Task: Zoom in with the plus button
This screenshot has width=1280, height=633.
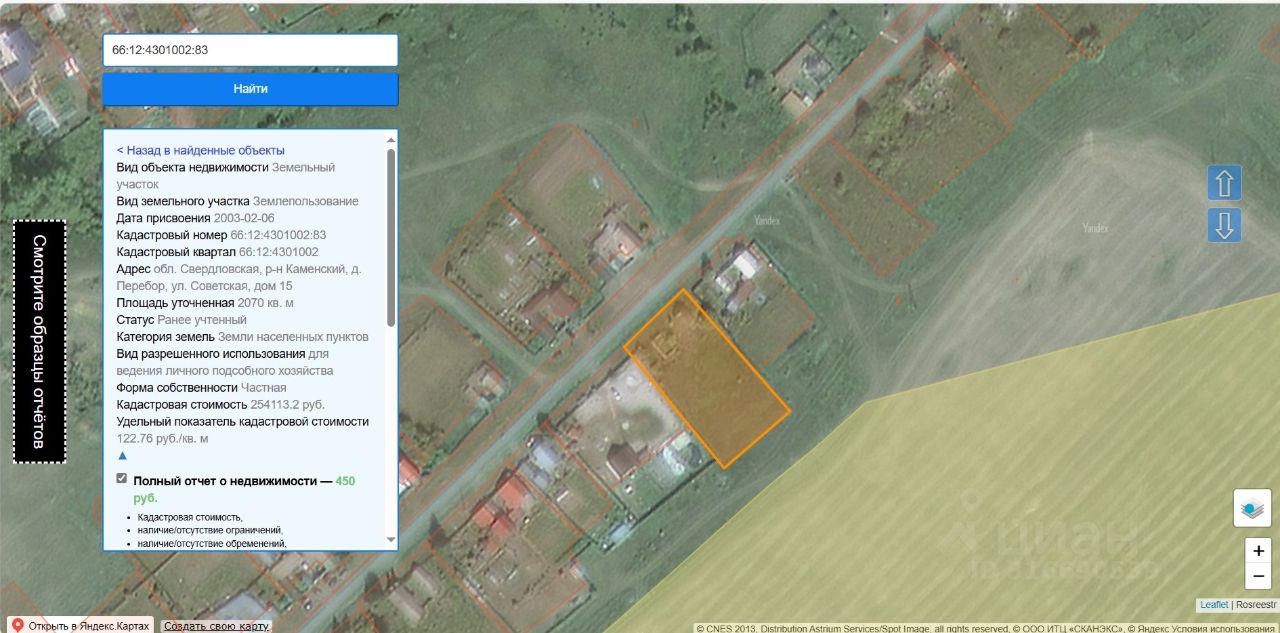Action: [x=1258, y=550]
